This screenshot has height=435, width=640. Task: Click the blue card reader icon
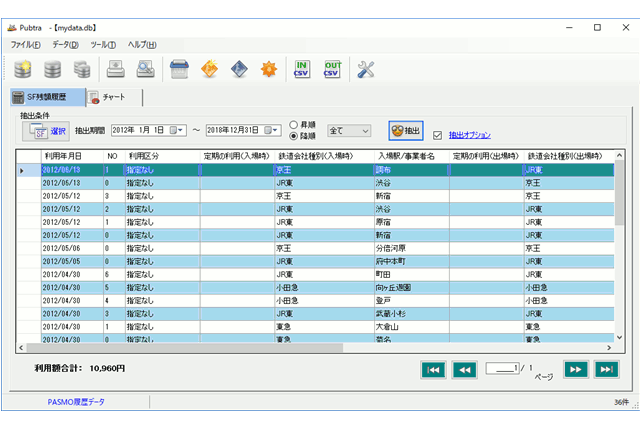click(179, 69)
